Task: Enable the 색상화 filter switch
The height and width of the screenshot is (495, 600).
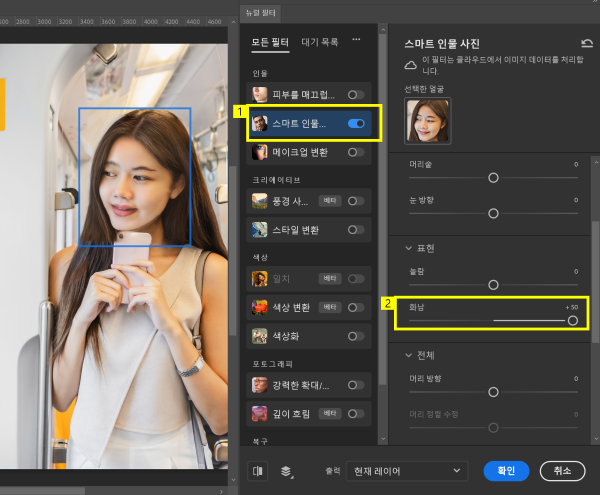Action: [x=356, y=336]
